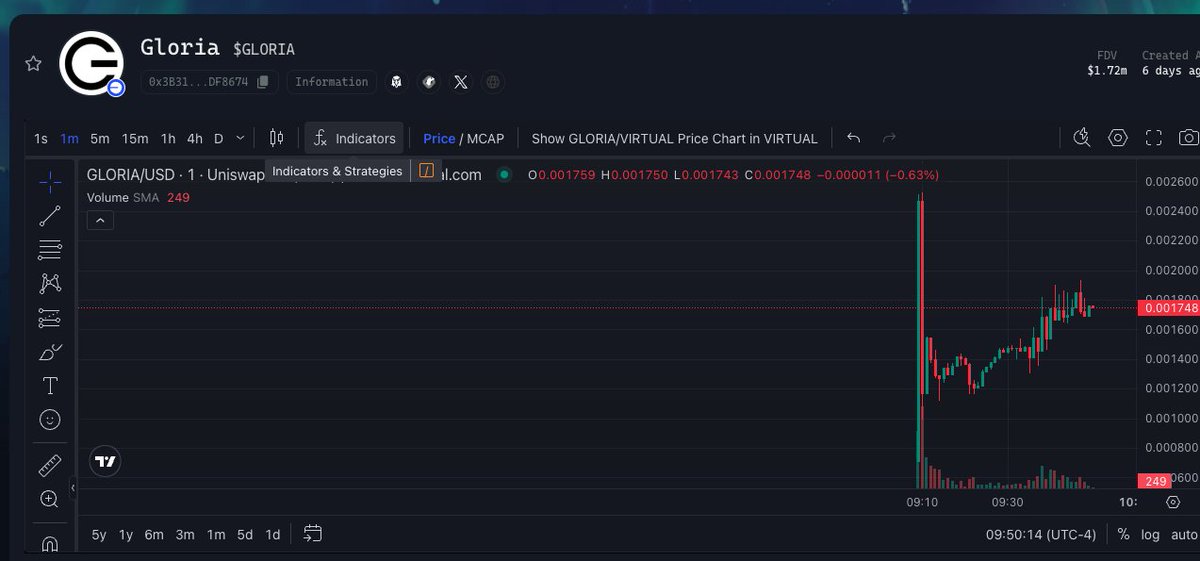Show GLORIA/VIRTUAL Price Chart in VIRTUAL
This screenshot has height=561, width=1200.
click(674, 139)
